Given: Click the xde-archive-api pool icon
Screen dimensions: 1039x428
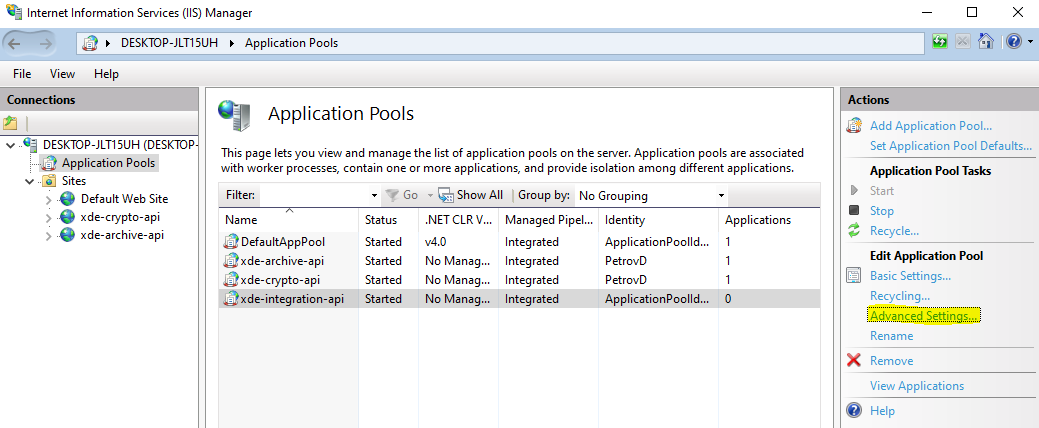Looking at the screenshot, I should [231, 261].
